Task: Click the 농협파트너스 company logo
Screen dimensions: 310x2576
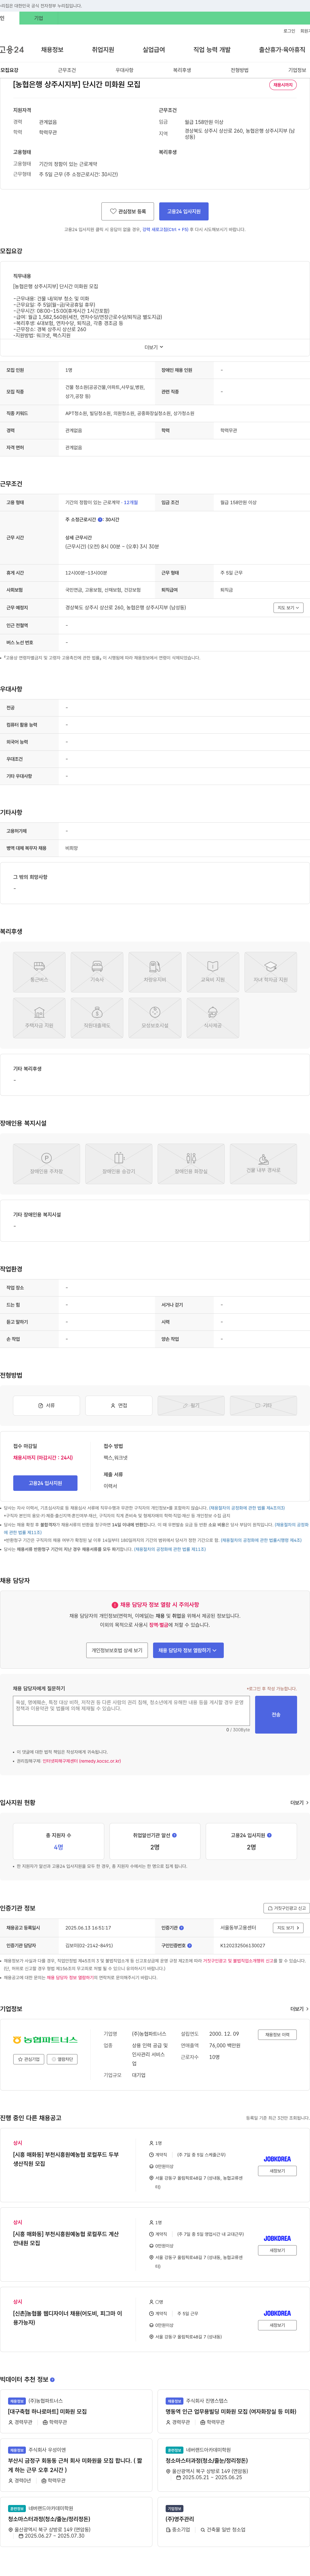Action: [x=45, y=2039]
